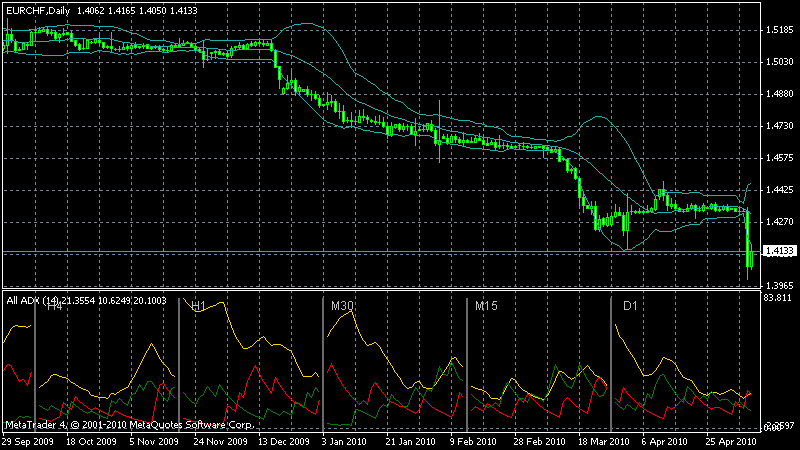Click the 25 Apr 2010 date label
The width and height of the screenshot is (800, 450).
(731, 442)
